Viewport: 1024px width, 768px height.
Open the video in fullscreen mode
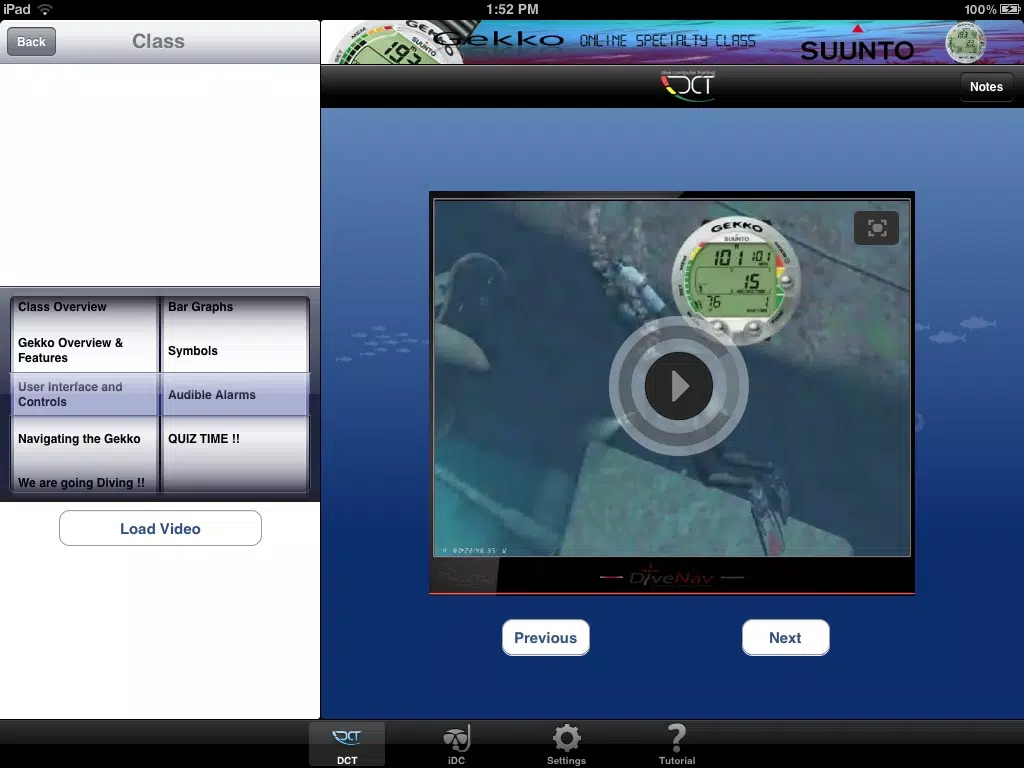pyautogui.click(x=876, y=228)
